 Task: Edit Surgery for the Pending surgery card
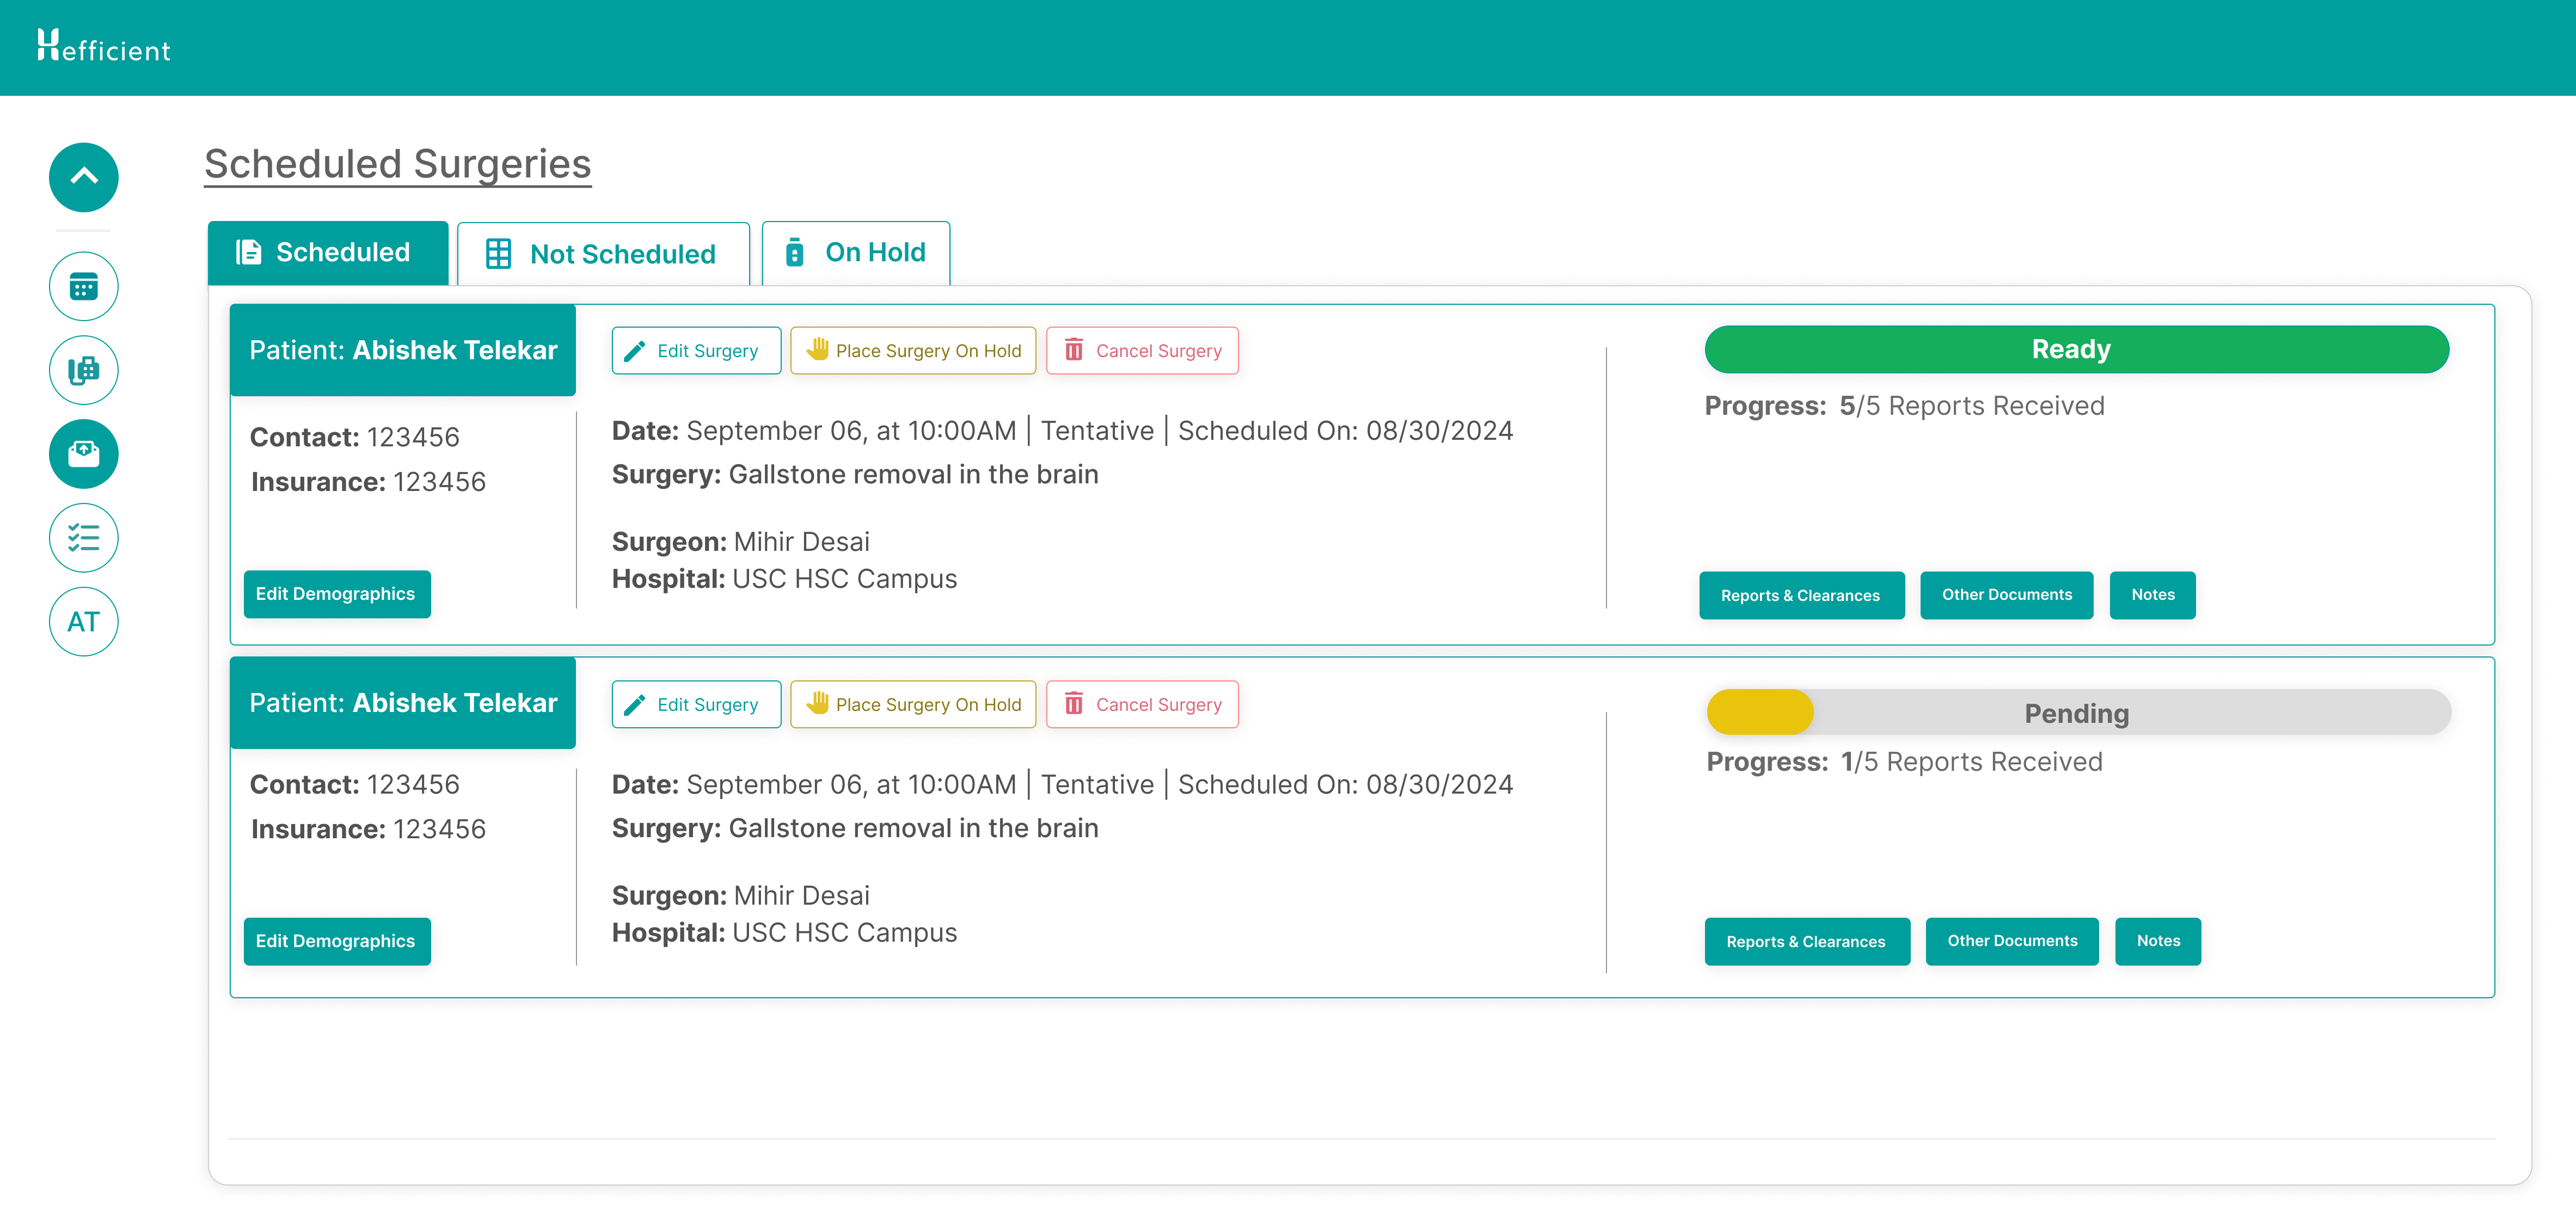(x=696, y=705)
